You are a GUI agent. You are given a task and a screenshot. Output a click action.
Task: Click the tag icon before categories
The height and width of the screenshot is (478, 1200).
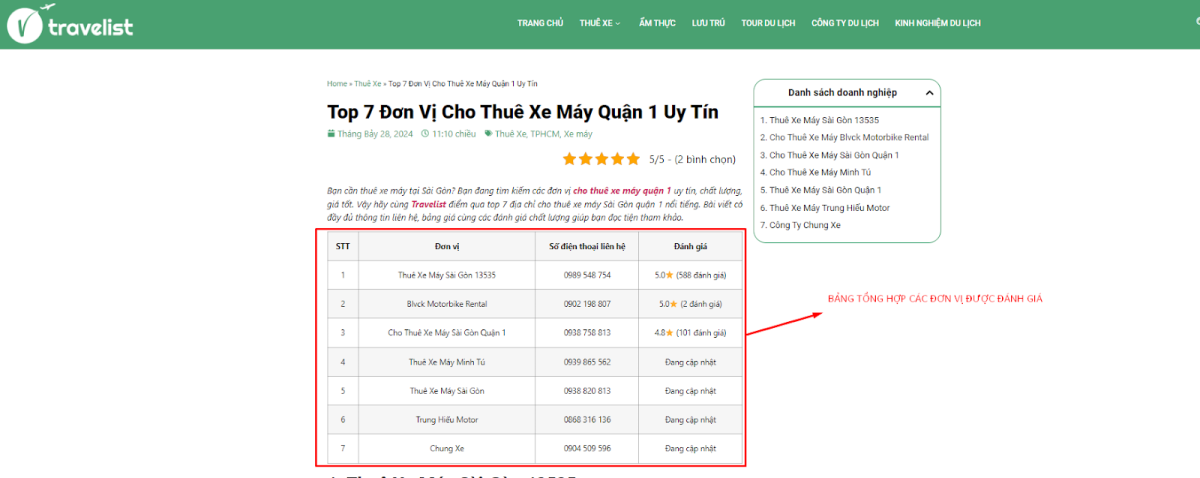click(x=488, y=134)
